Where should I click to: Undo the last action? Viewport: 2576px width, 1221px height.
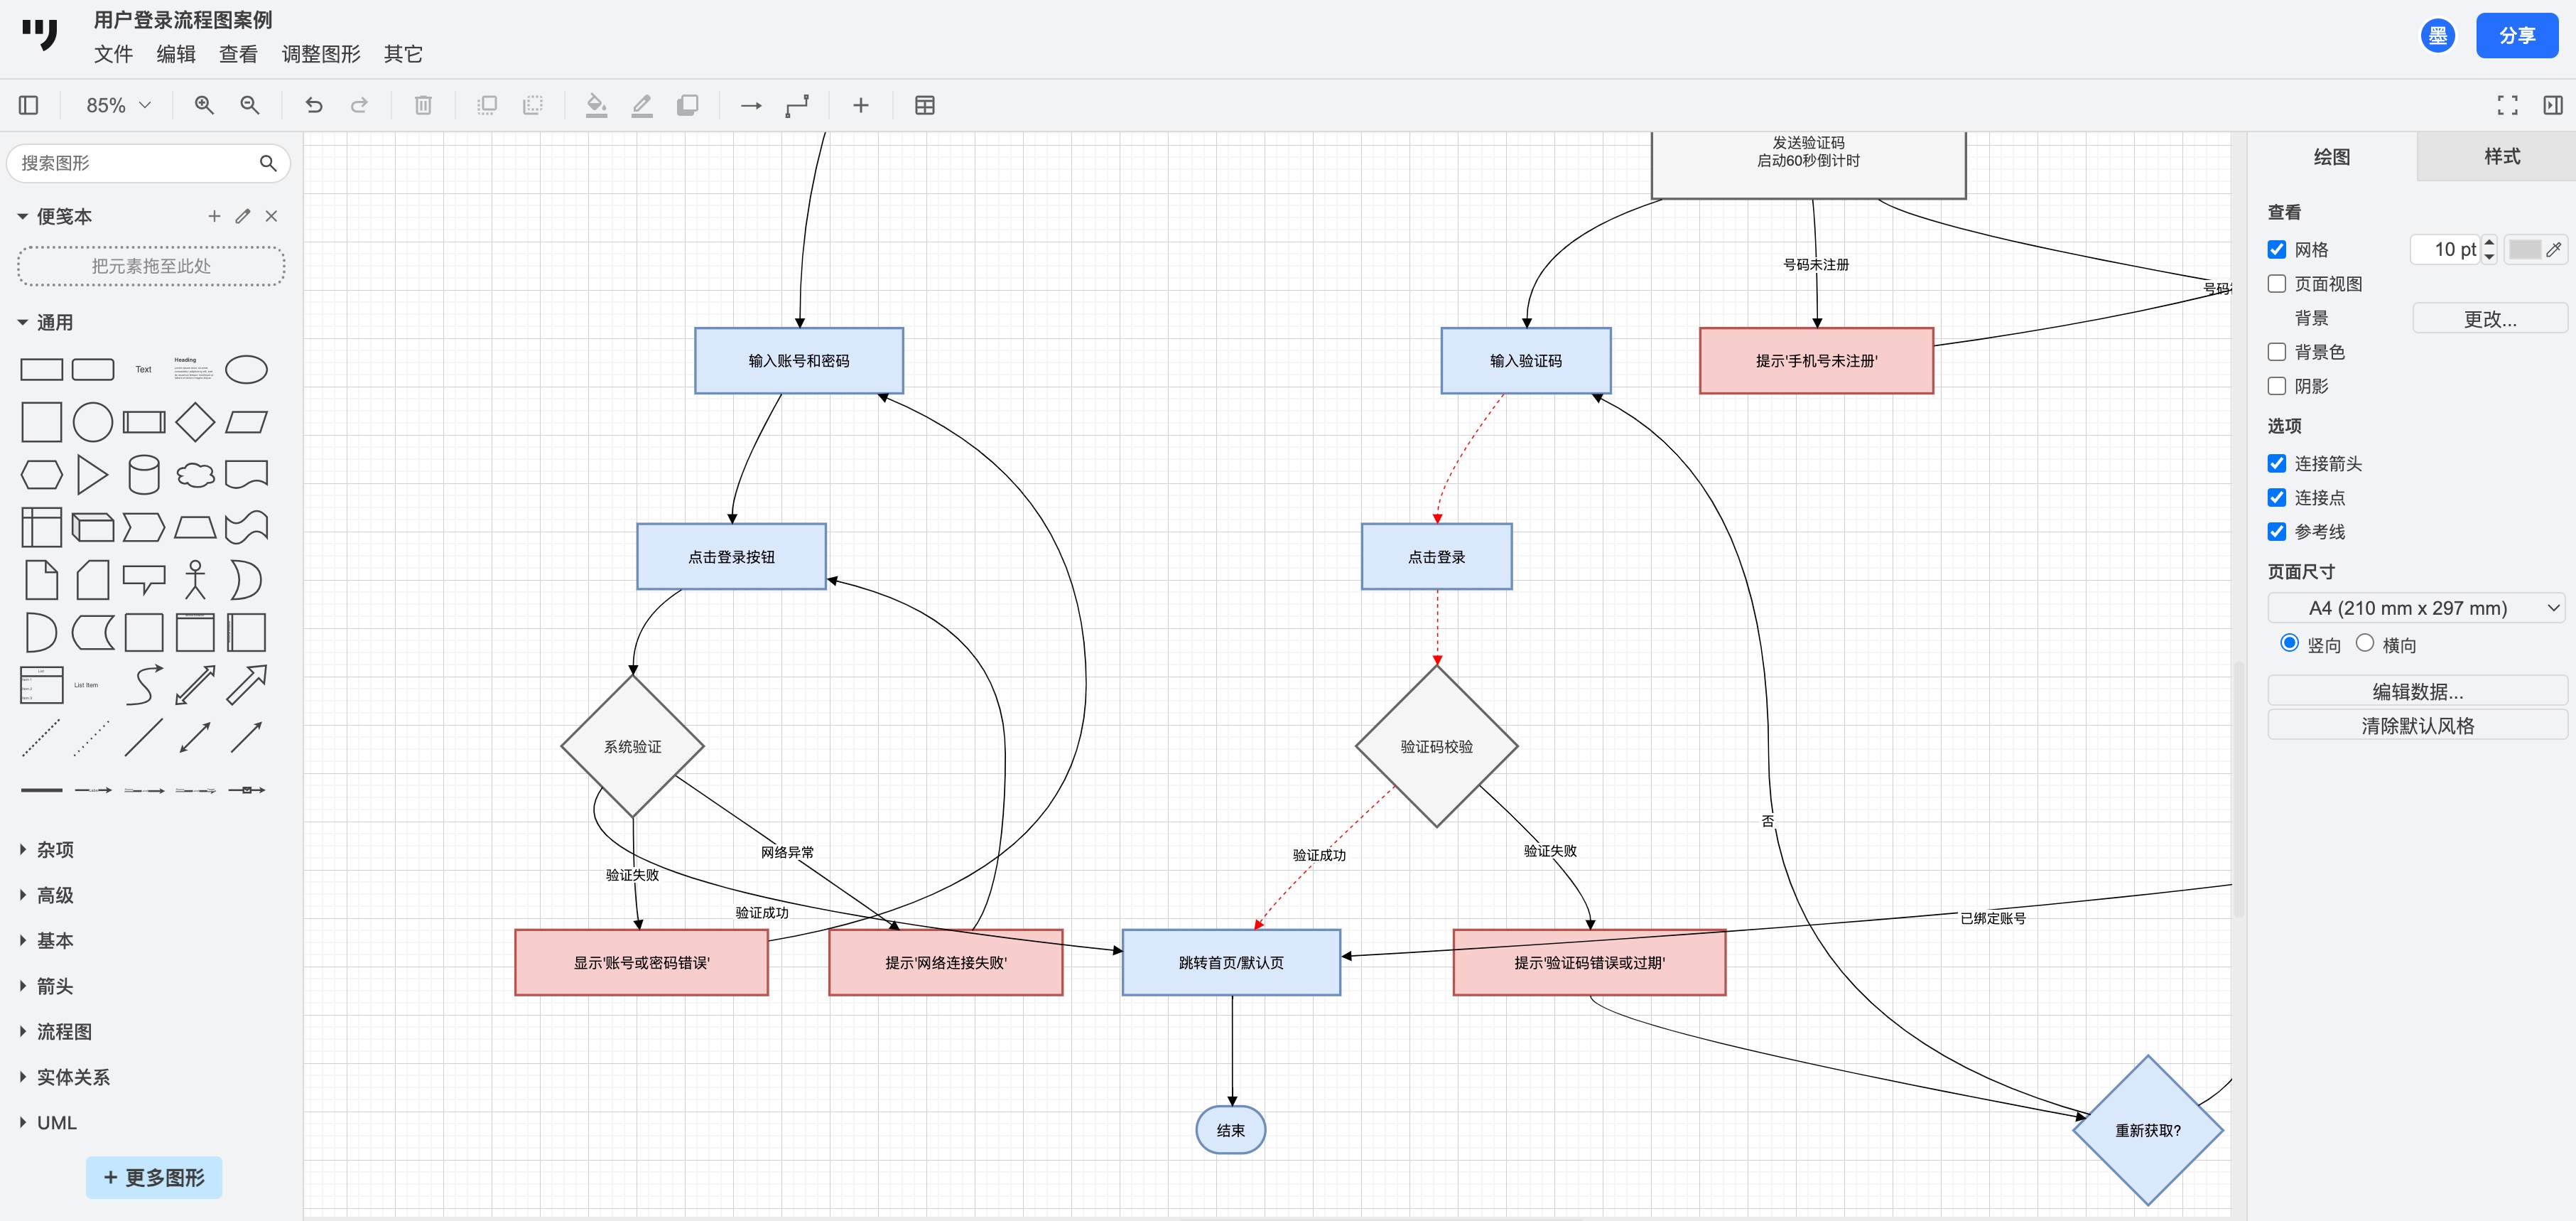pos(314,105)
